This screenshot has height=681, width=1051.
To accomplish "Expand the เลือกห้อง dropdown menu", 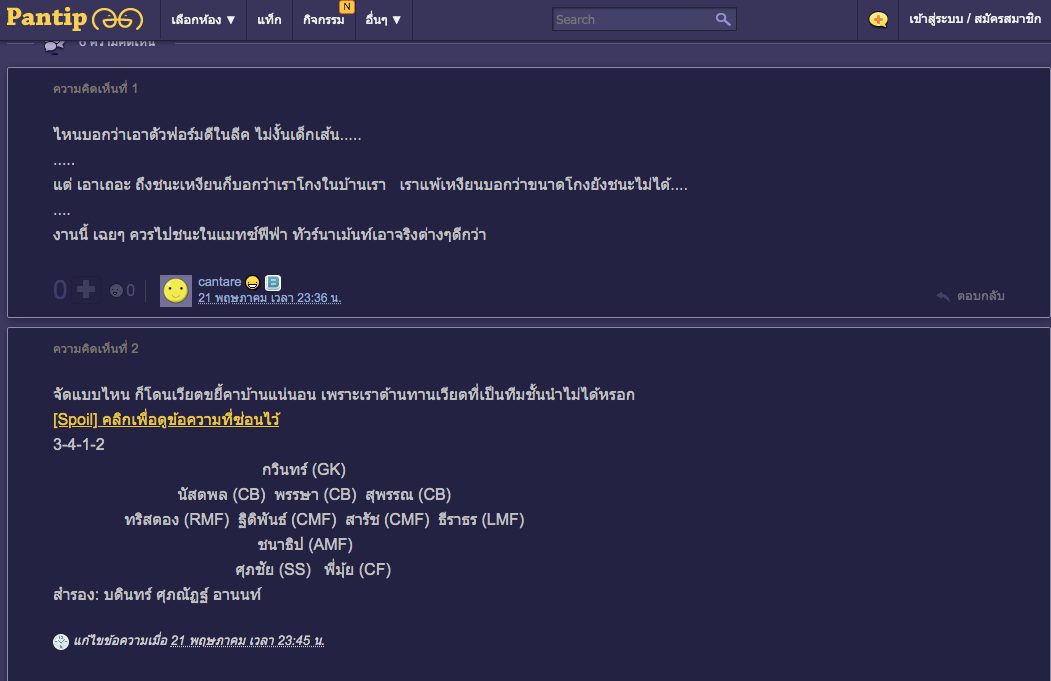I will click(x=203, y=19).
